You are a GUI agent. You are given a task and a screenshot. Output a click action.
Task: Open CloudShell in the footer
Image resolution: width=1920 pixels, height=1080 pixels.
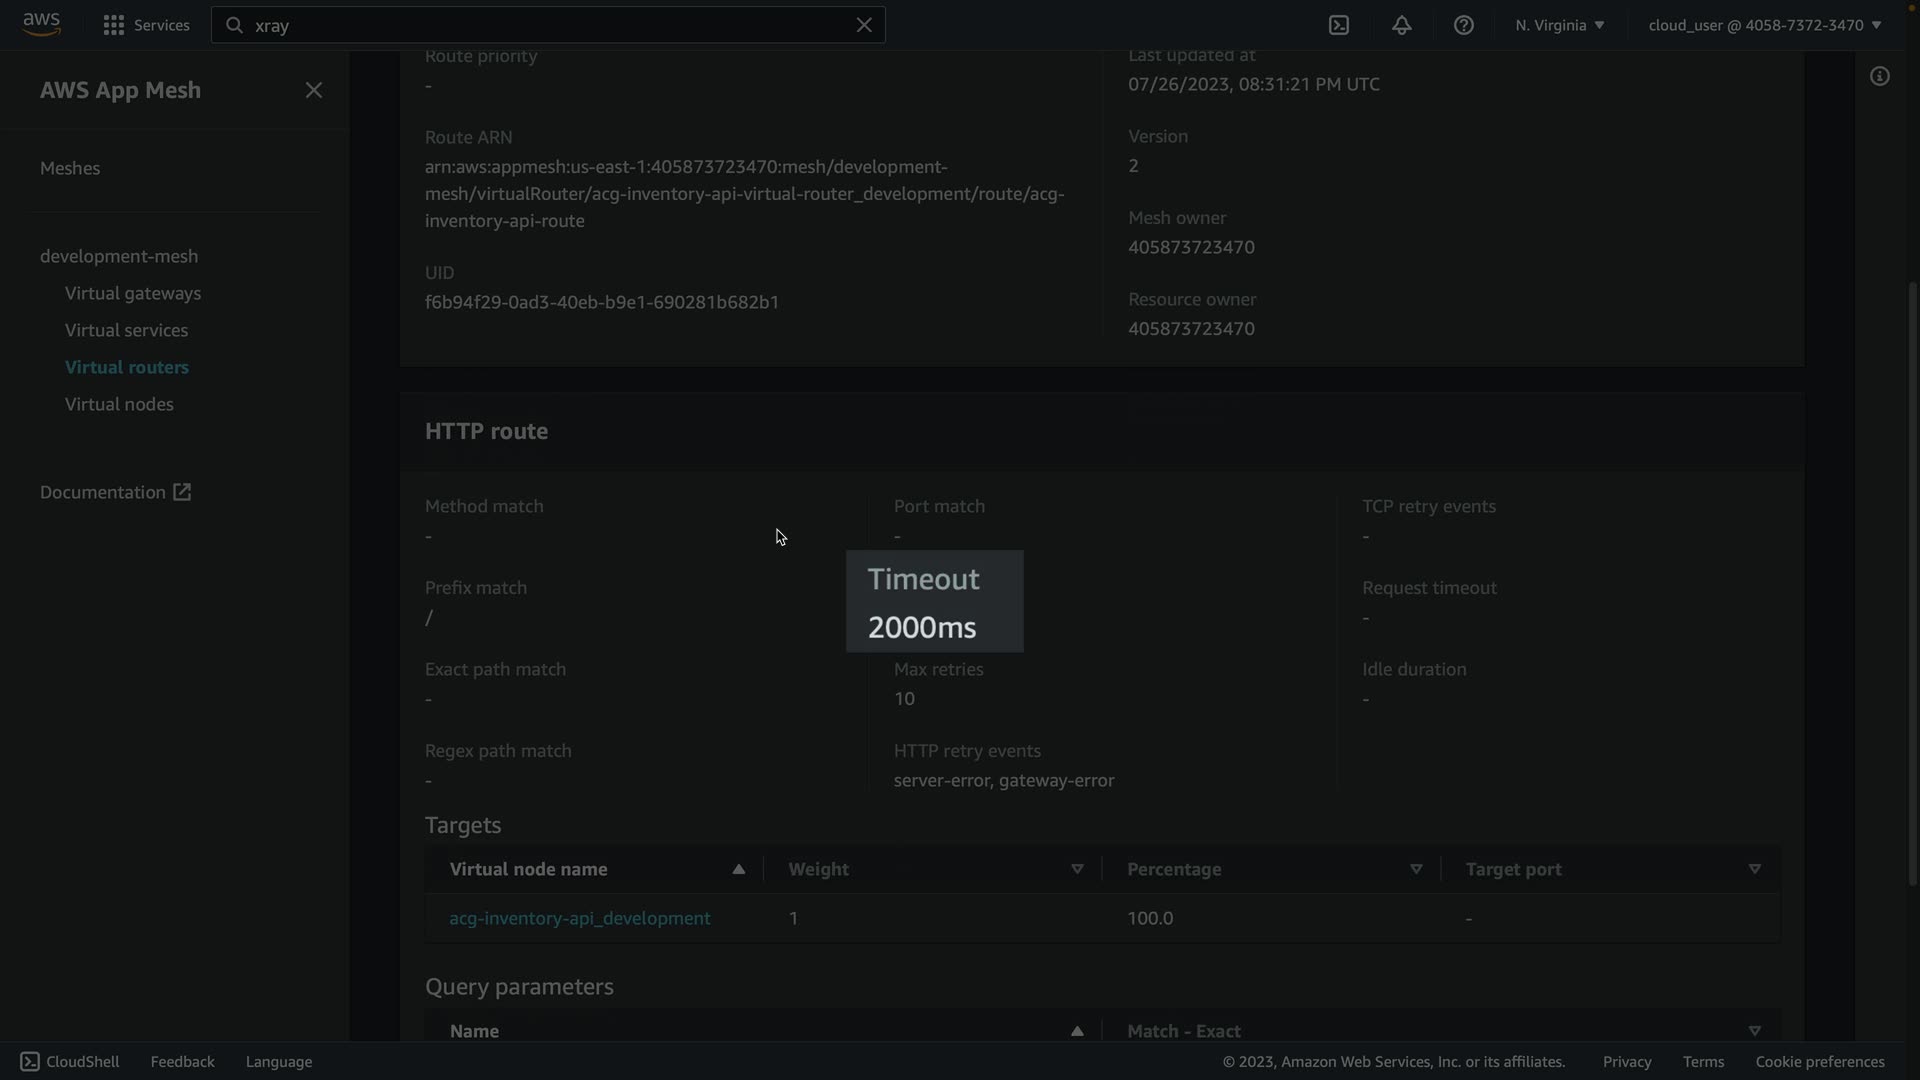[x=70, y=1061]
